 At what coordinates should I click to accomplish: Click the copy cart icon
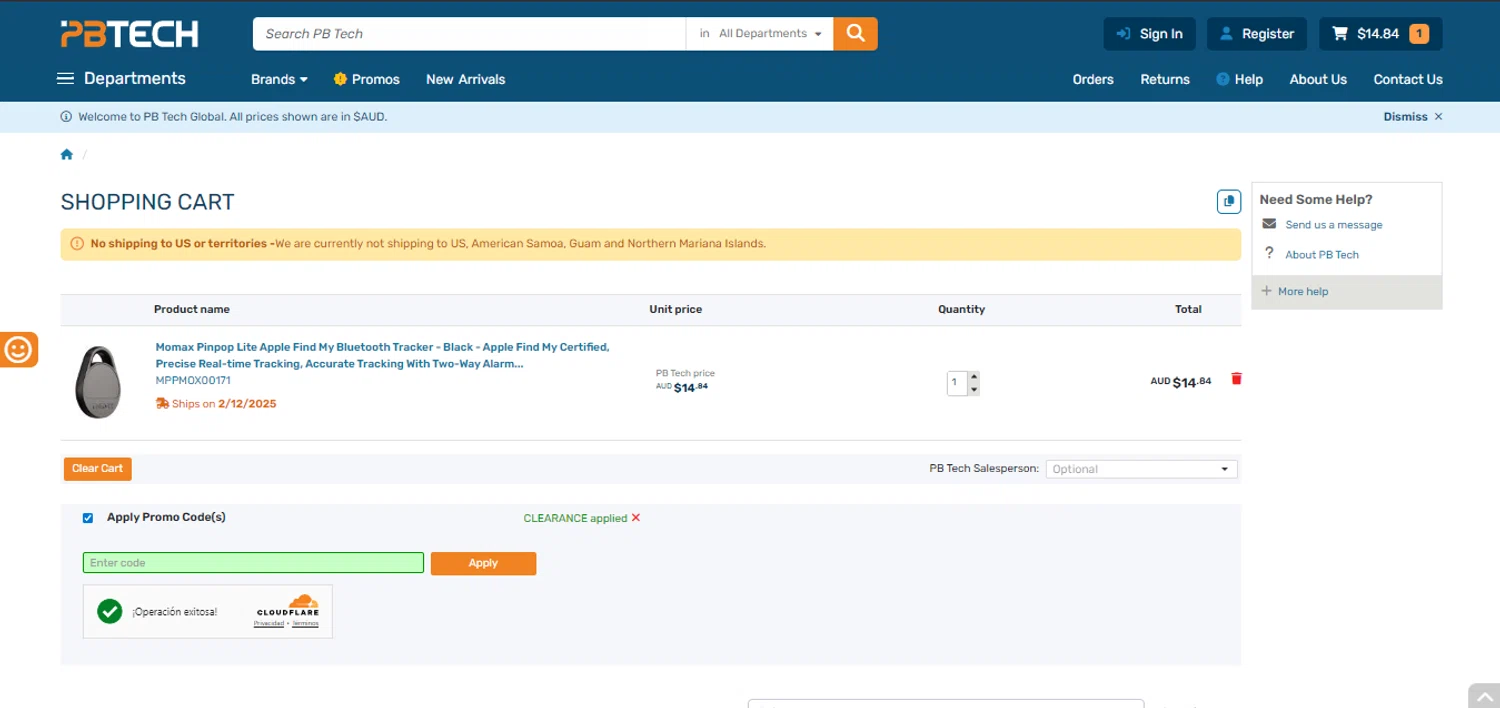click(1229, 201)
